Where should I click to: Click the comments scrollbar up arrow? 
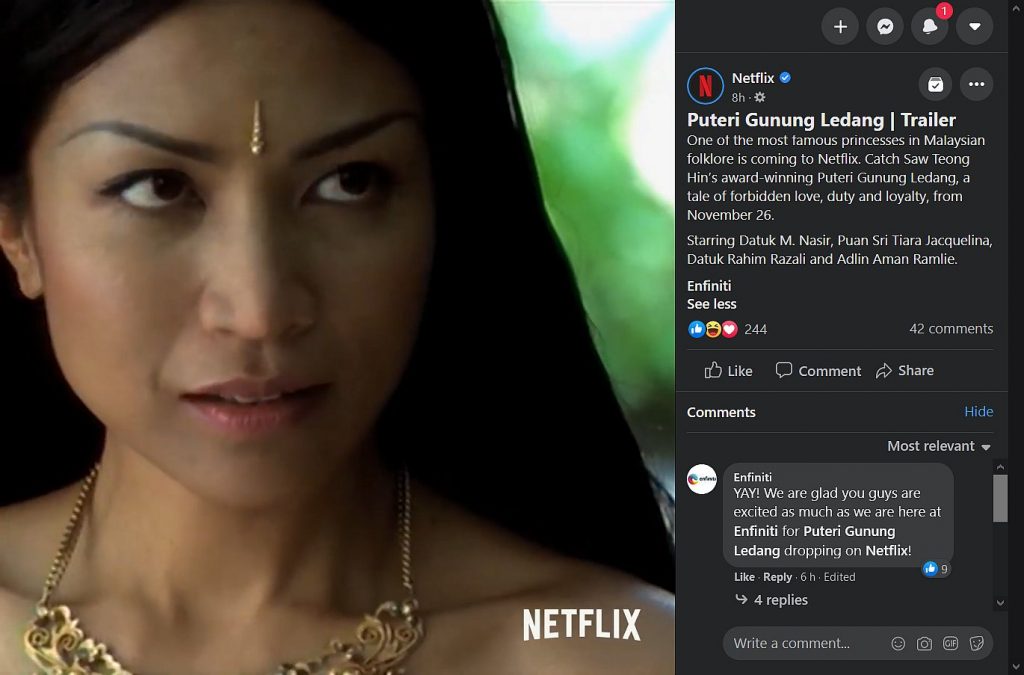click(1000, 467)
